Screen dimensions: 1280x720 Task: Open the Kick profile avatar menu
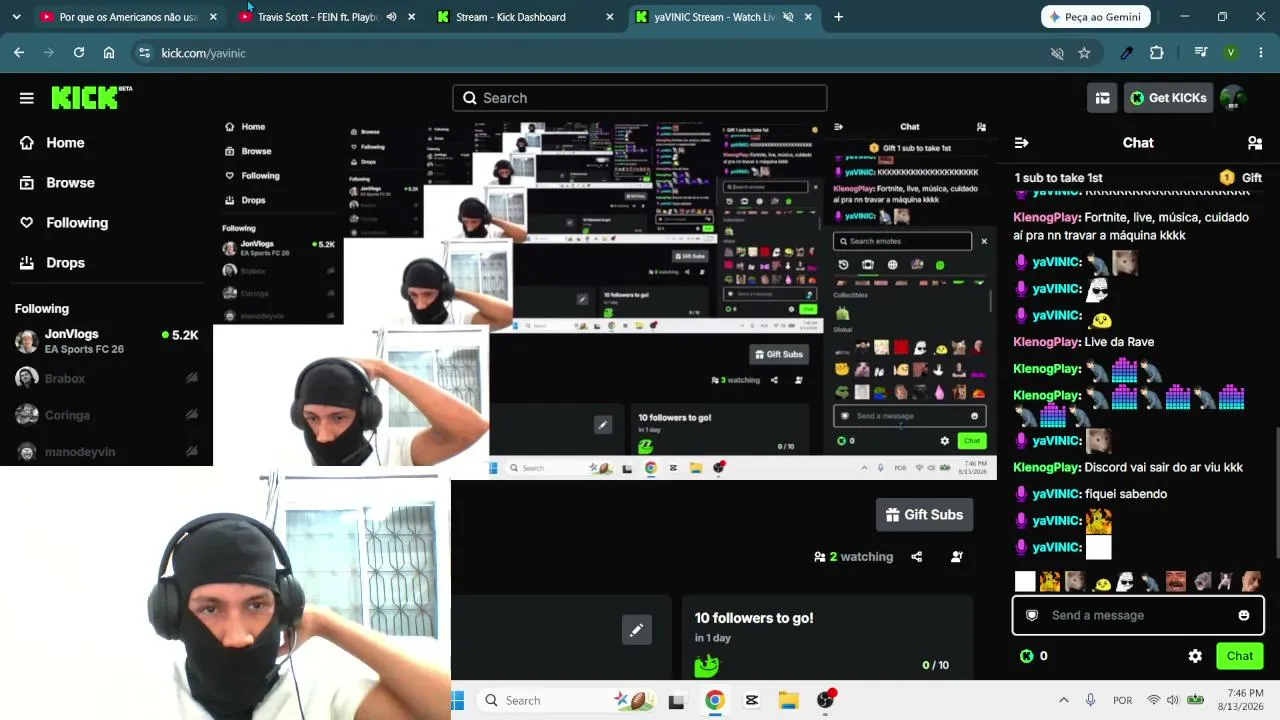click(x=1233, y=98)
